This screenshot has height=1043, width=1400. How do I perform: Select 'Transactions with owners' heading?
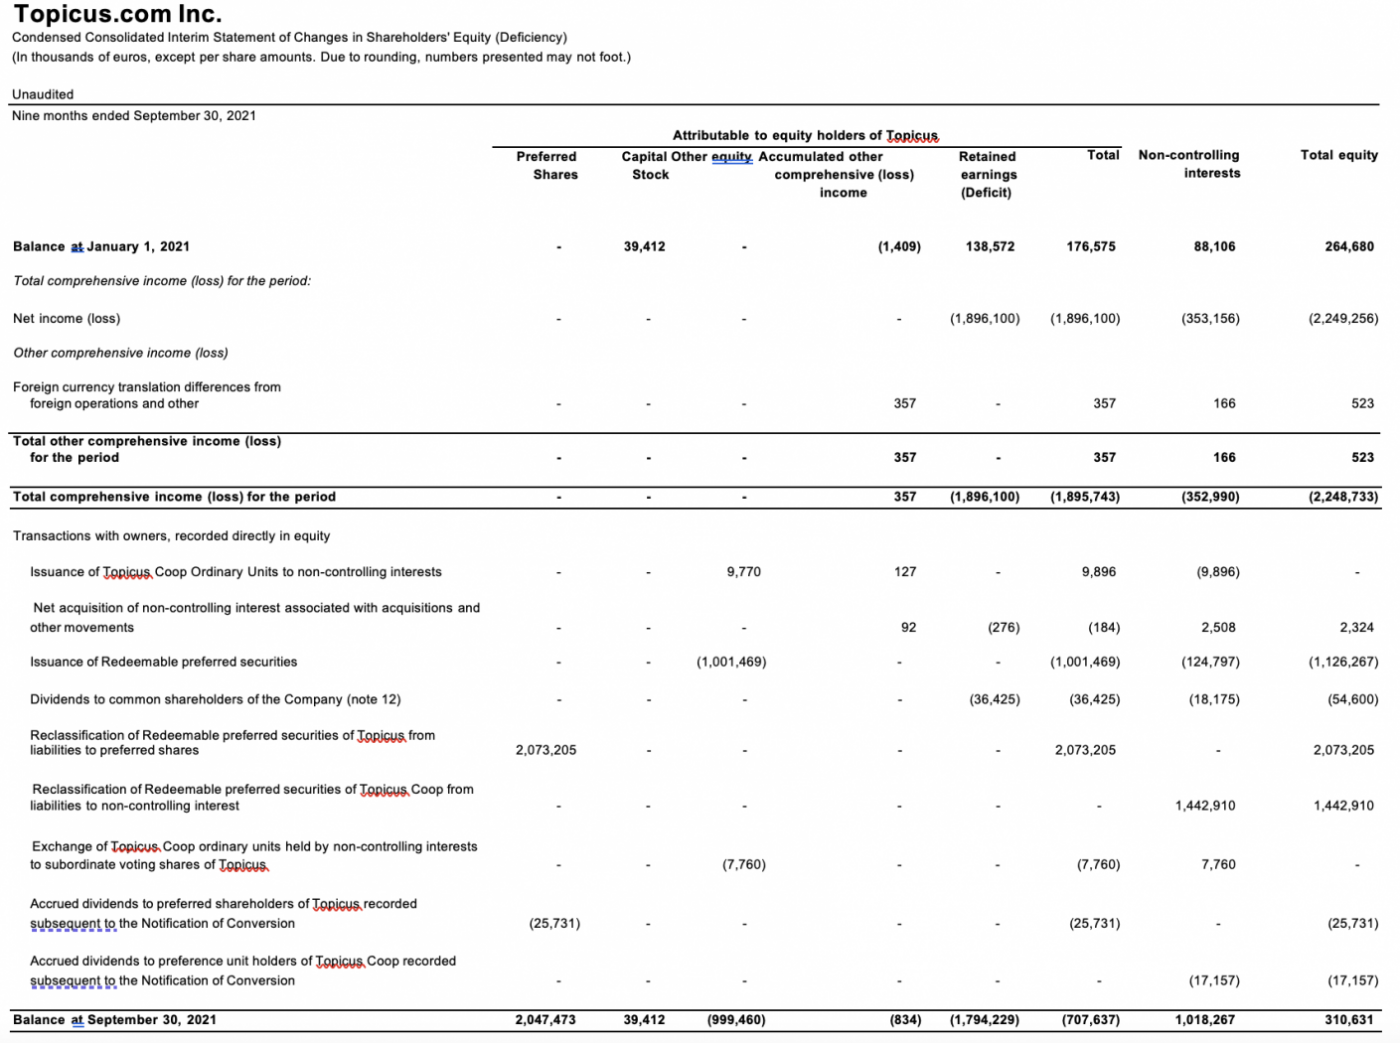pos(171,536)
